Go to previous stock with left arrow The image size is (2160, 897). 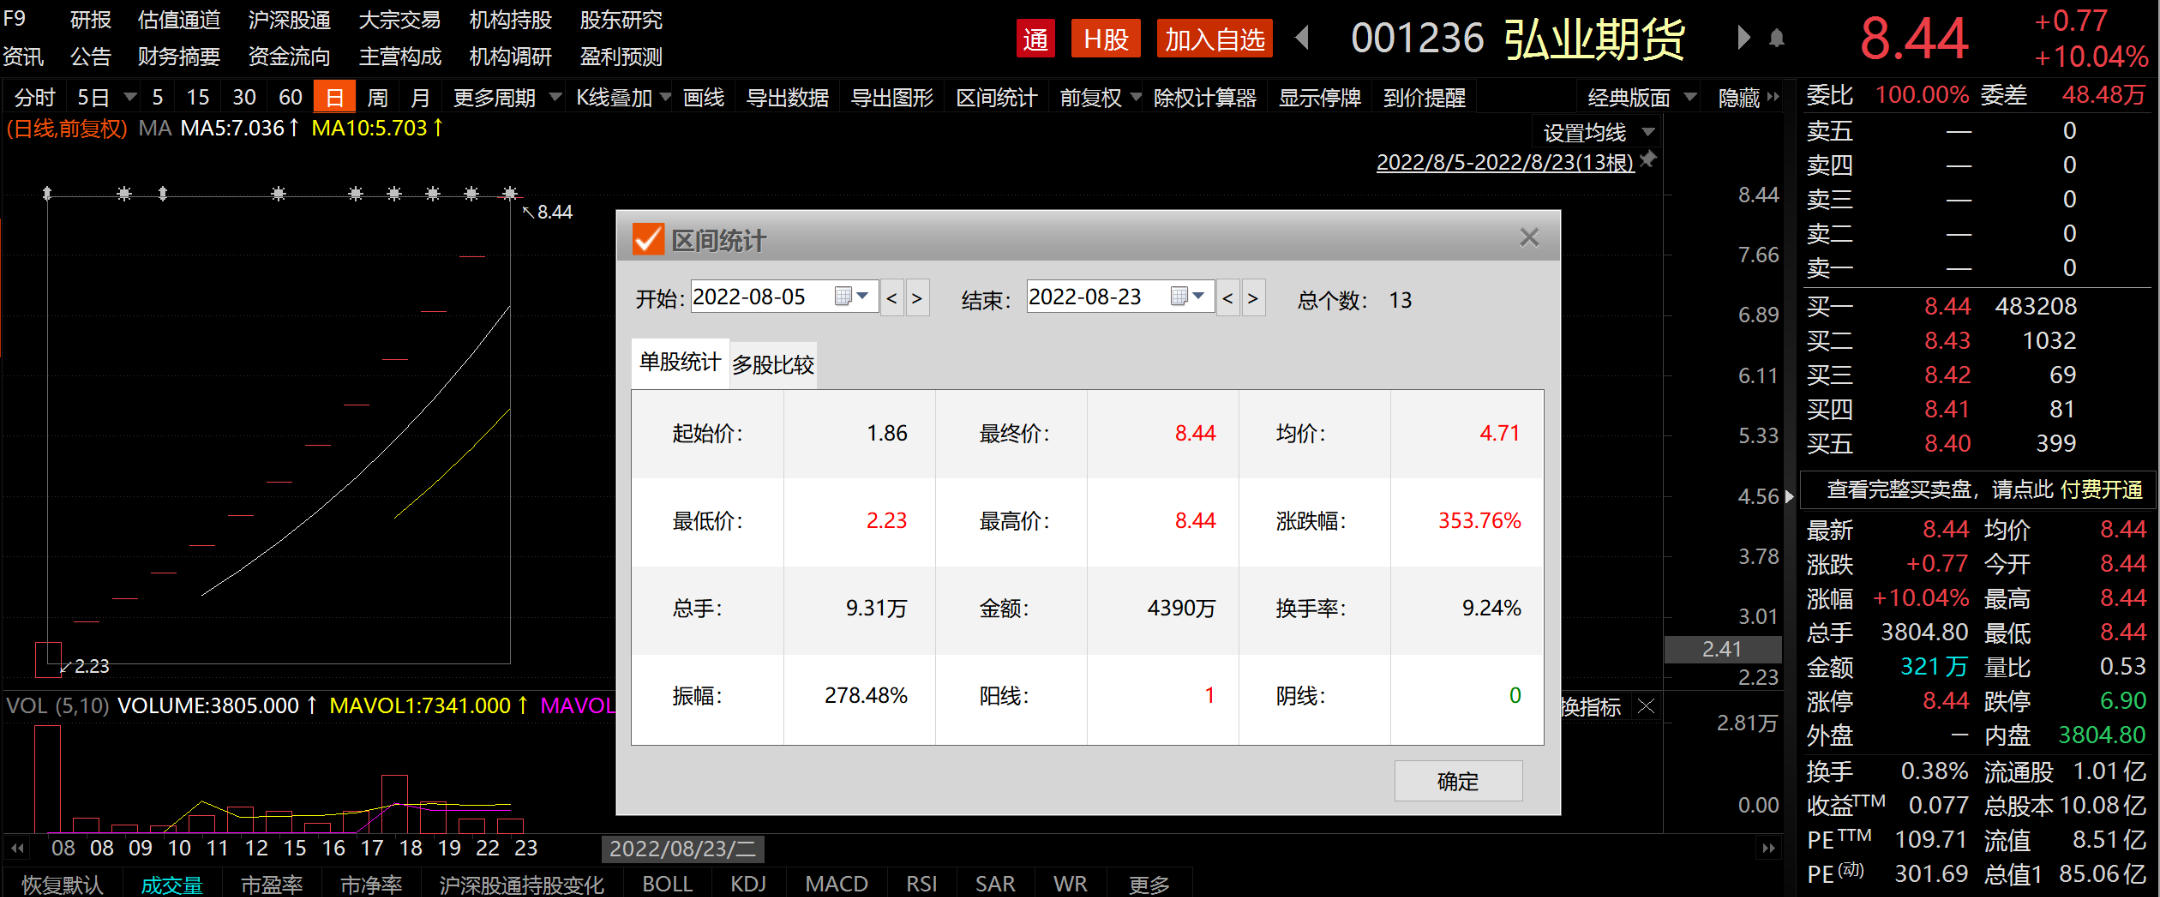point(1302,39)
